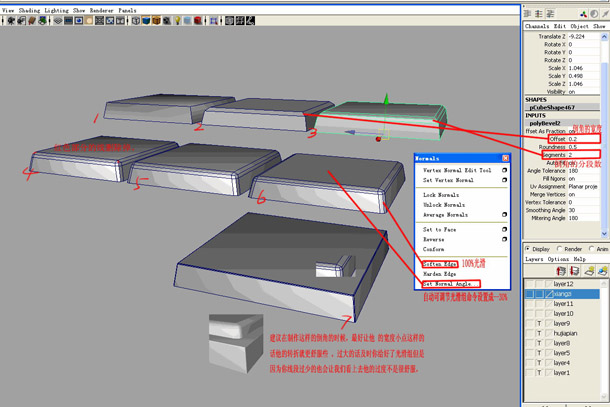Toggle X-ray joints icon
The image size is (610, 407).
pos(251,20)
